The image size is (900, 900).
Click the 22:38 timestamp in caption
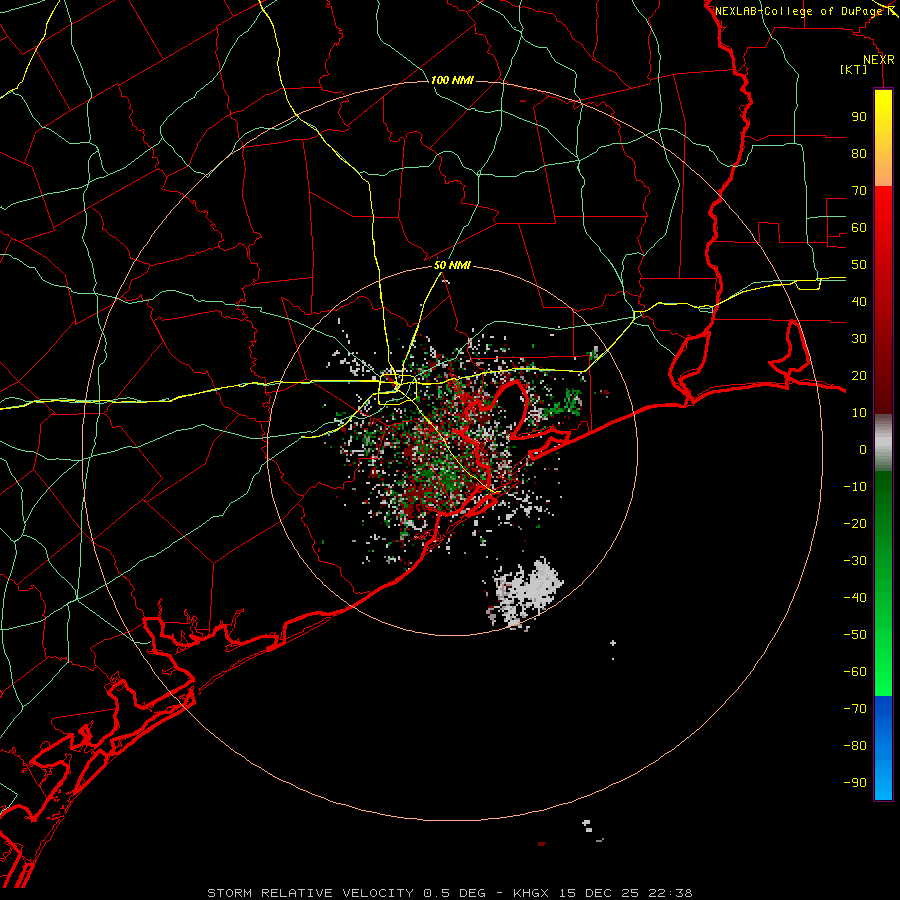point(670,893)
